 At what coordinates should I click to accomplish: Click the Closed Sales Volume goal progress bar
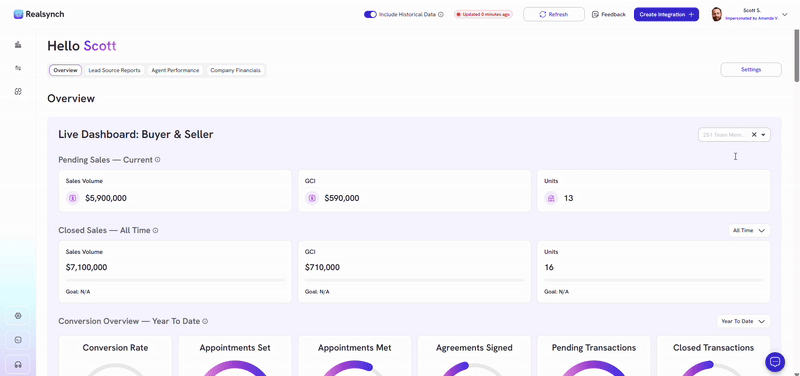click(x=175, y=280)
